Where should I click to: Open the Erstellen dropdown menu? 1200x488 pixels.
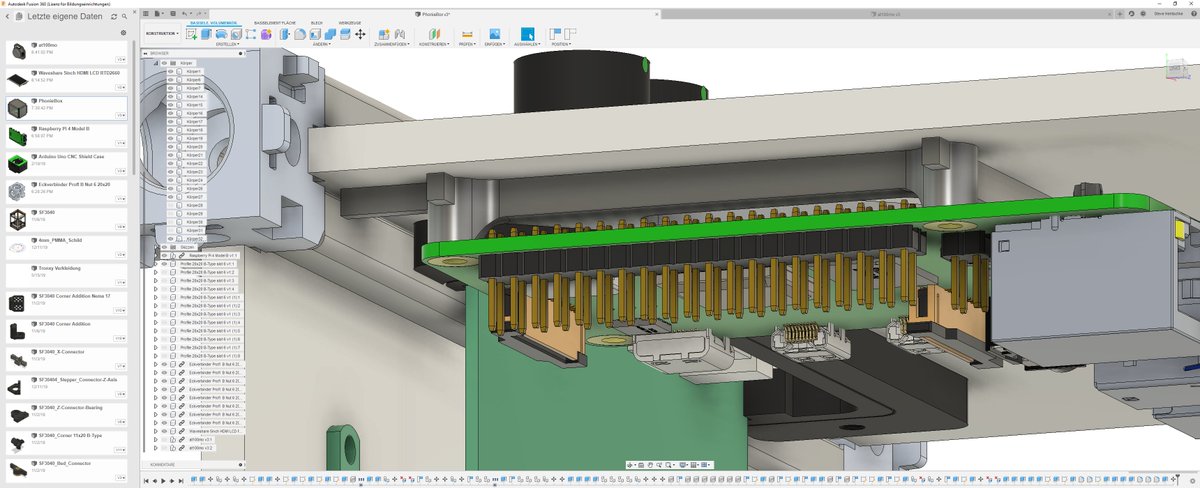pos(226,44)
